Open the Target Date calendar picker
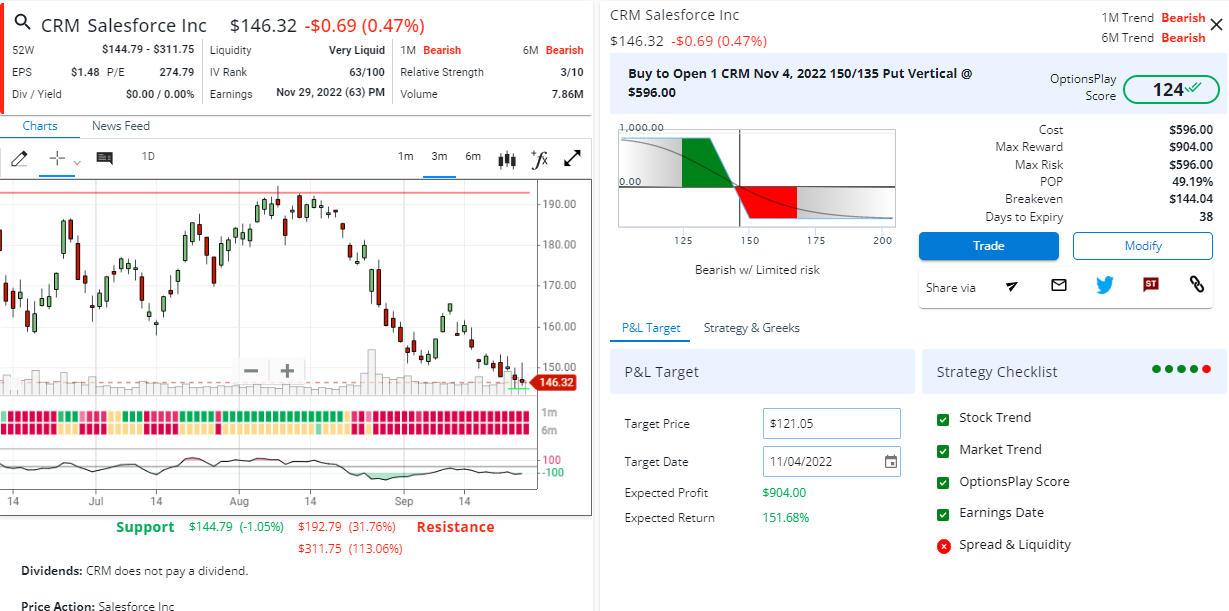Viewport: 1229px width, 611px height. [x=891, y=462]
